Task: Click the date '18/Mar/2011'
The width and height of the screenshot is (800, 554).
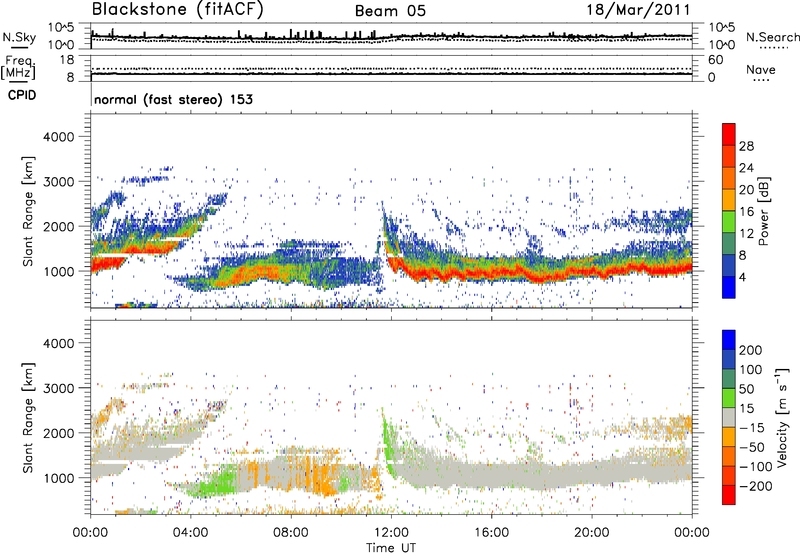Action: tap(638, 10)
